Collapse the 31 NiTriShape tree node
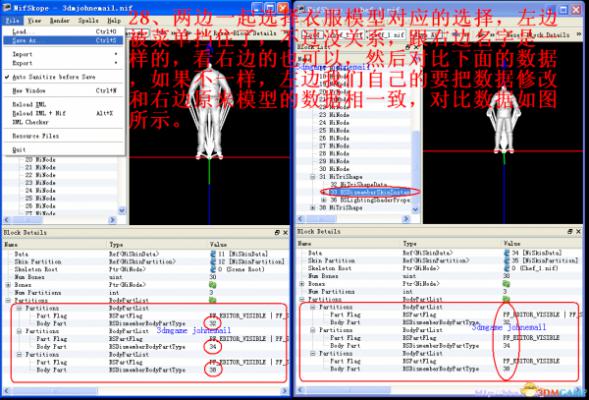Image resolution: width=589 pixels, height=400 pixels. pos(313,177)
